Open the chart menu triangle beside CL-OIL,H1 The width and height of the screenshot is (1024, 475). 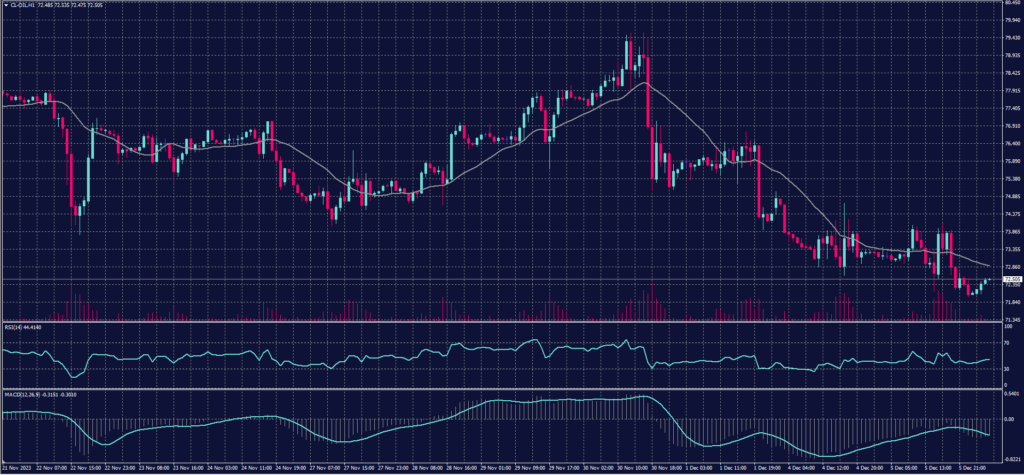(4, 6)
